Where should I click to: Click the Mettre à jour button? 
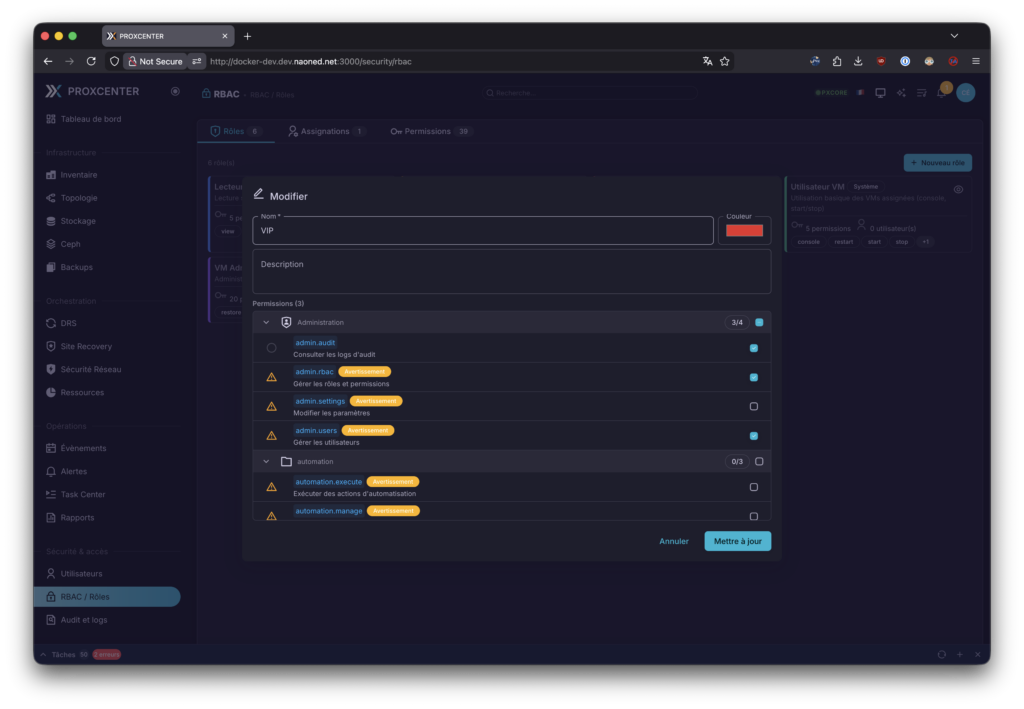(737, 541)
